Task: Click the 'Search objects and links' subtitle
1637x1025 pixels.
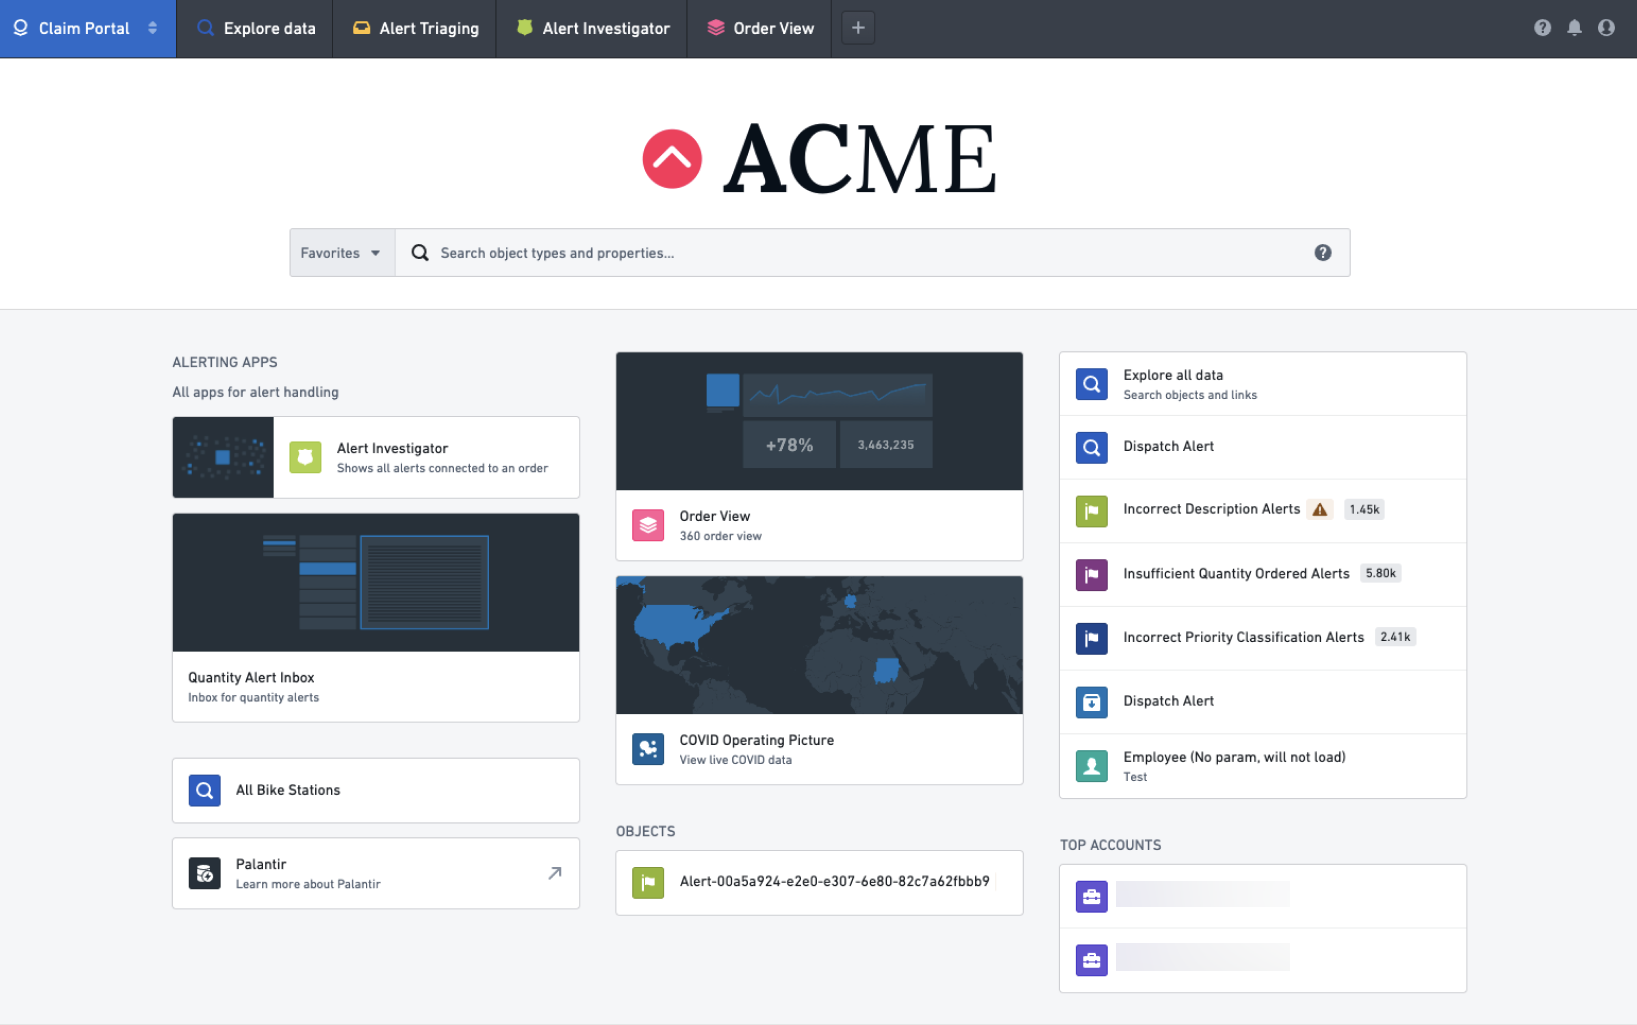Action: click(x=1190, y=395)
